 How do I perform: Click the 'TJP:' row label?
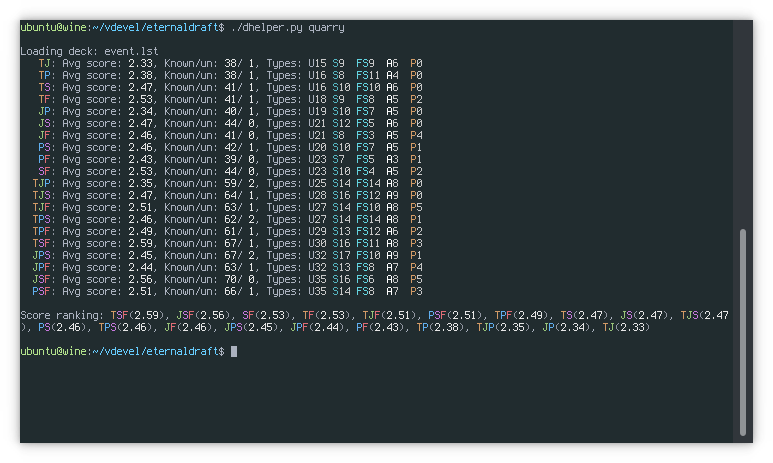point(44,183)
